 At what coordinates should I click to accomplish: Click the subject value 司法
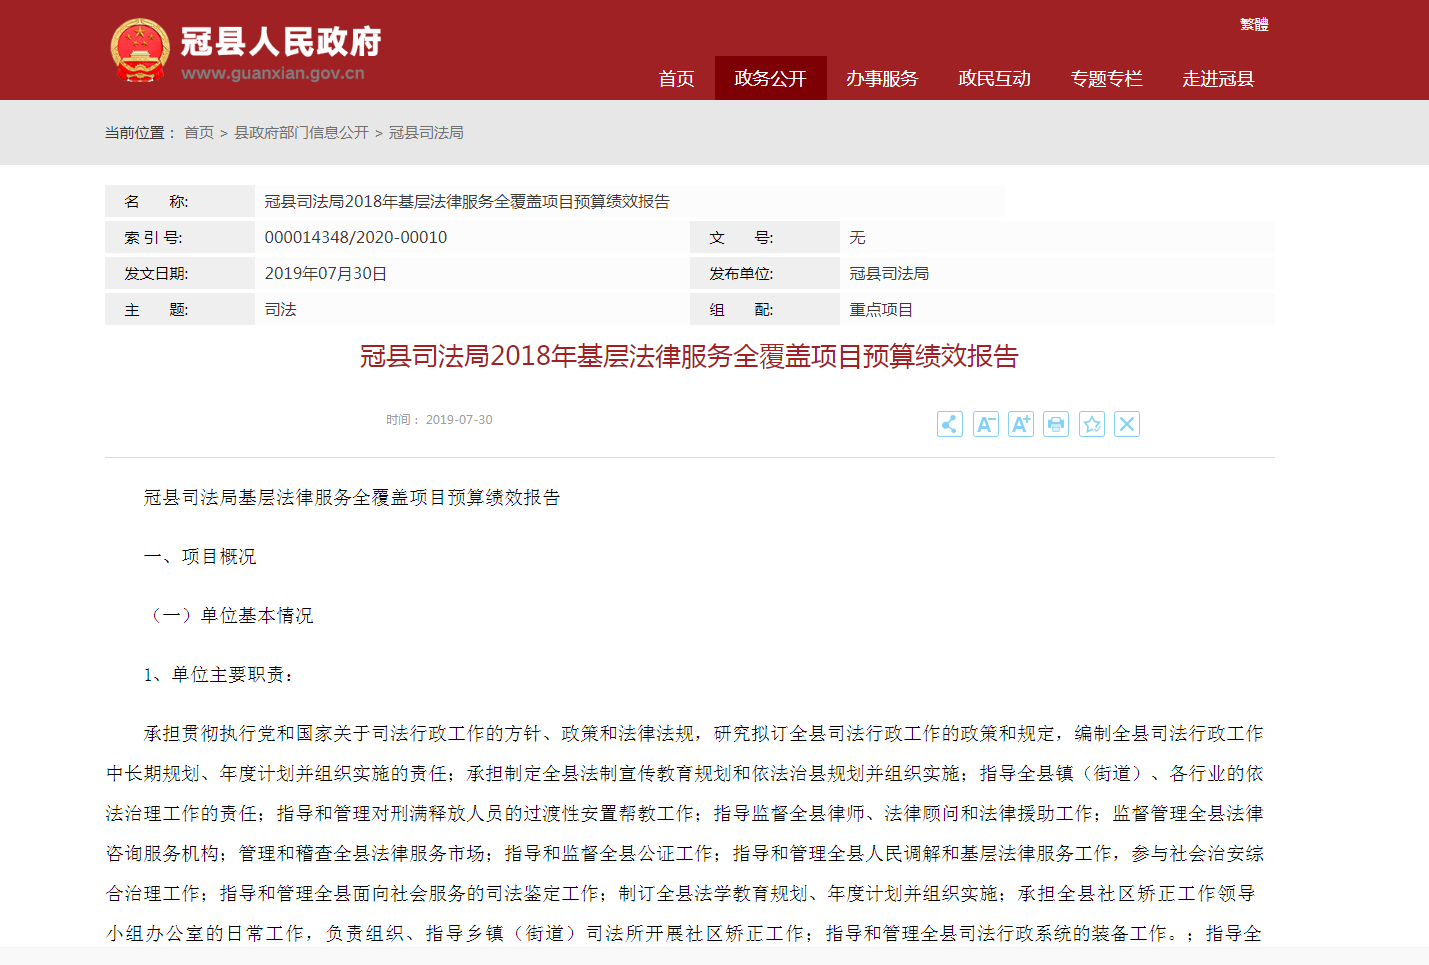pyautogui.click(x=281, y=309)
